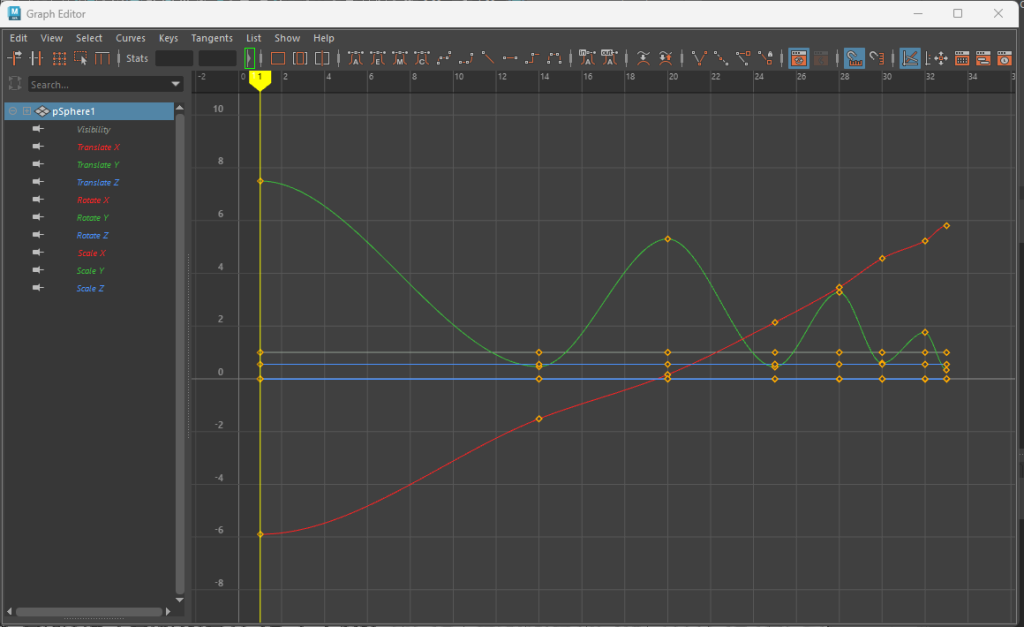Open the Curves menu
This screenshot has height=627, width=1024.
click(x=130, y=38)
